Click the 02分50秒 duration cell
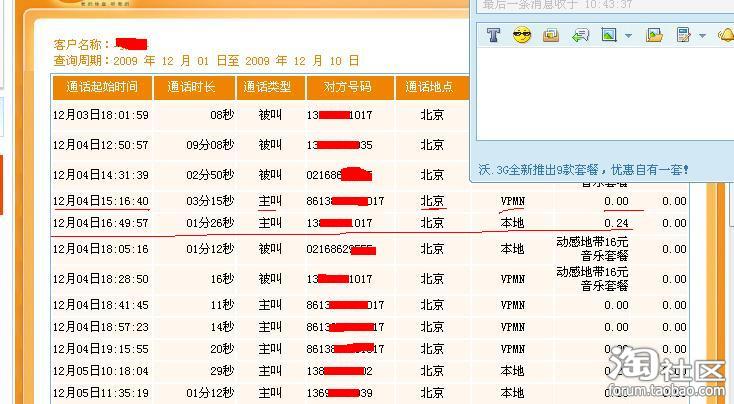Screen dimensions: 734x404 pyautogui.click(x=210, y=175)
